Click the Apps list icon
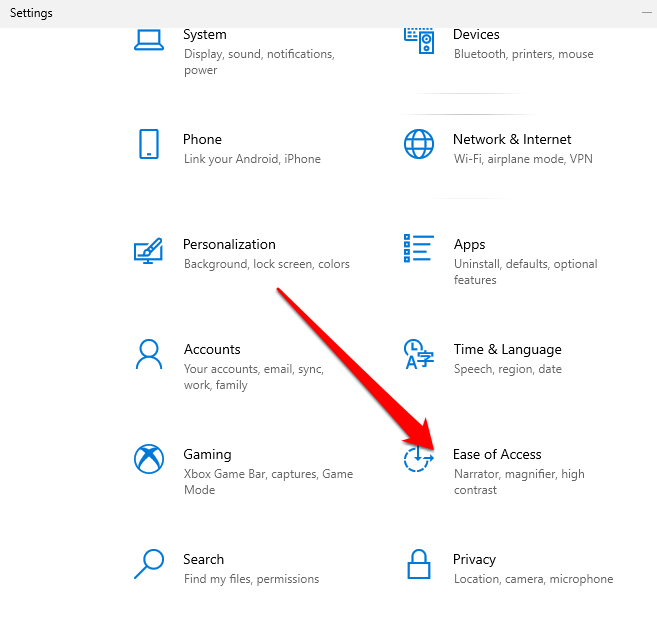 (419, 248)
